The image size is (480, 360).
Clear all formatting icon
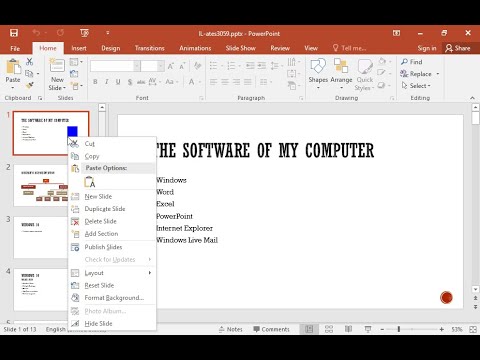click(x=198, y=66)
